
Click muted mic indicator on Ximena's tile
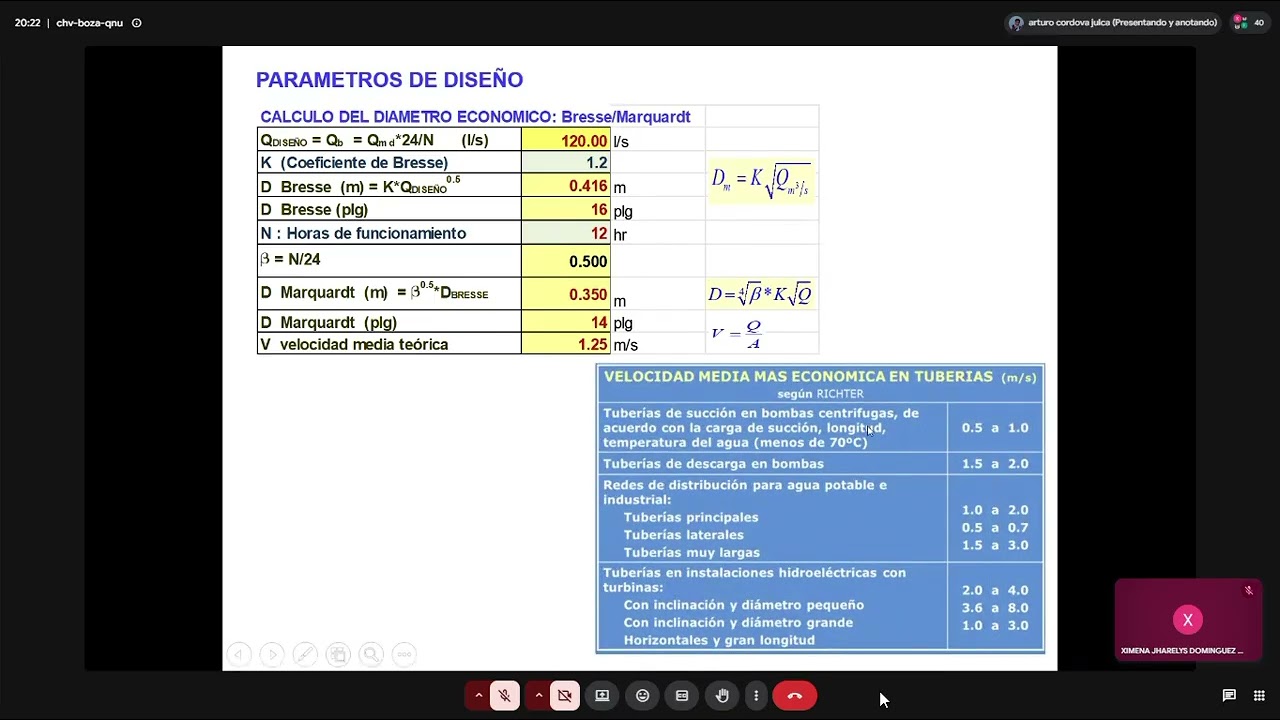(1249, 591)
